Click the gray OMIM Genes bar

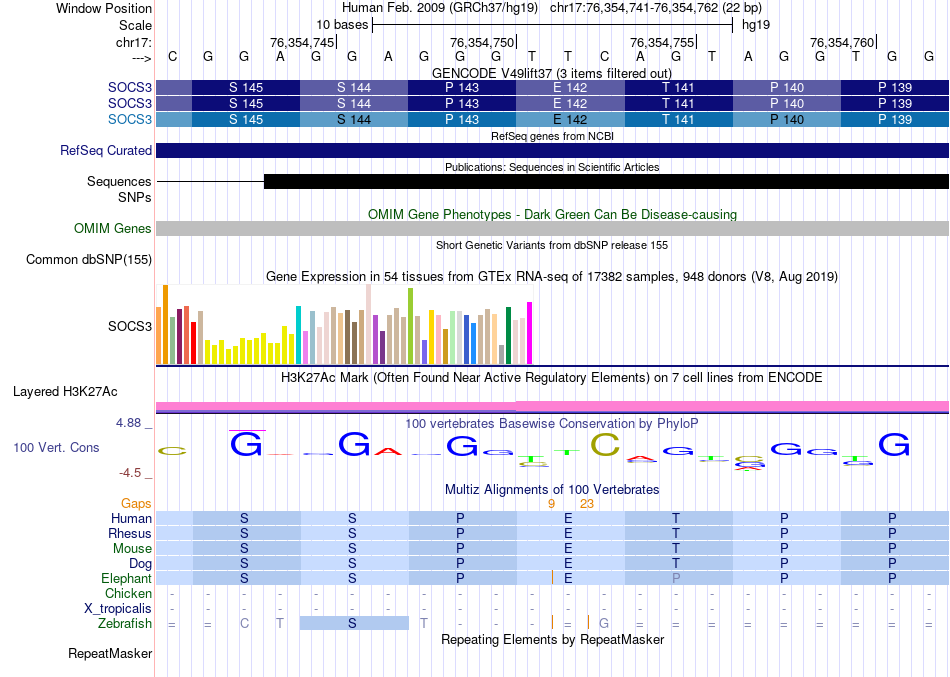pos(552,228)
